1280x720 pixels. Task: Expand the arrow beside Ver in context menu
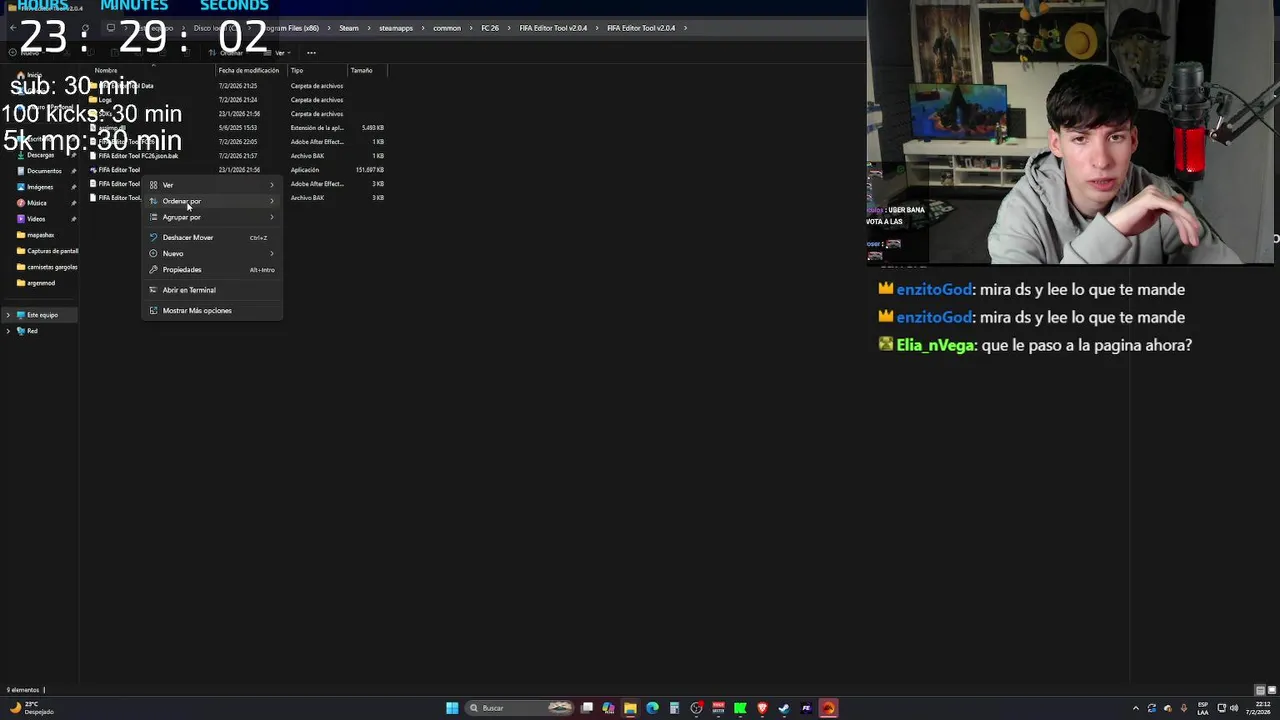(x=272, y=185)
